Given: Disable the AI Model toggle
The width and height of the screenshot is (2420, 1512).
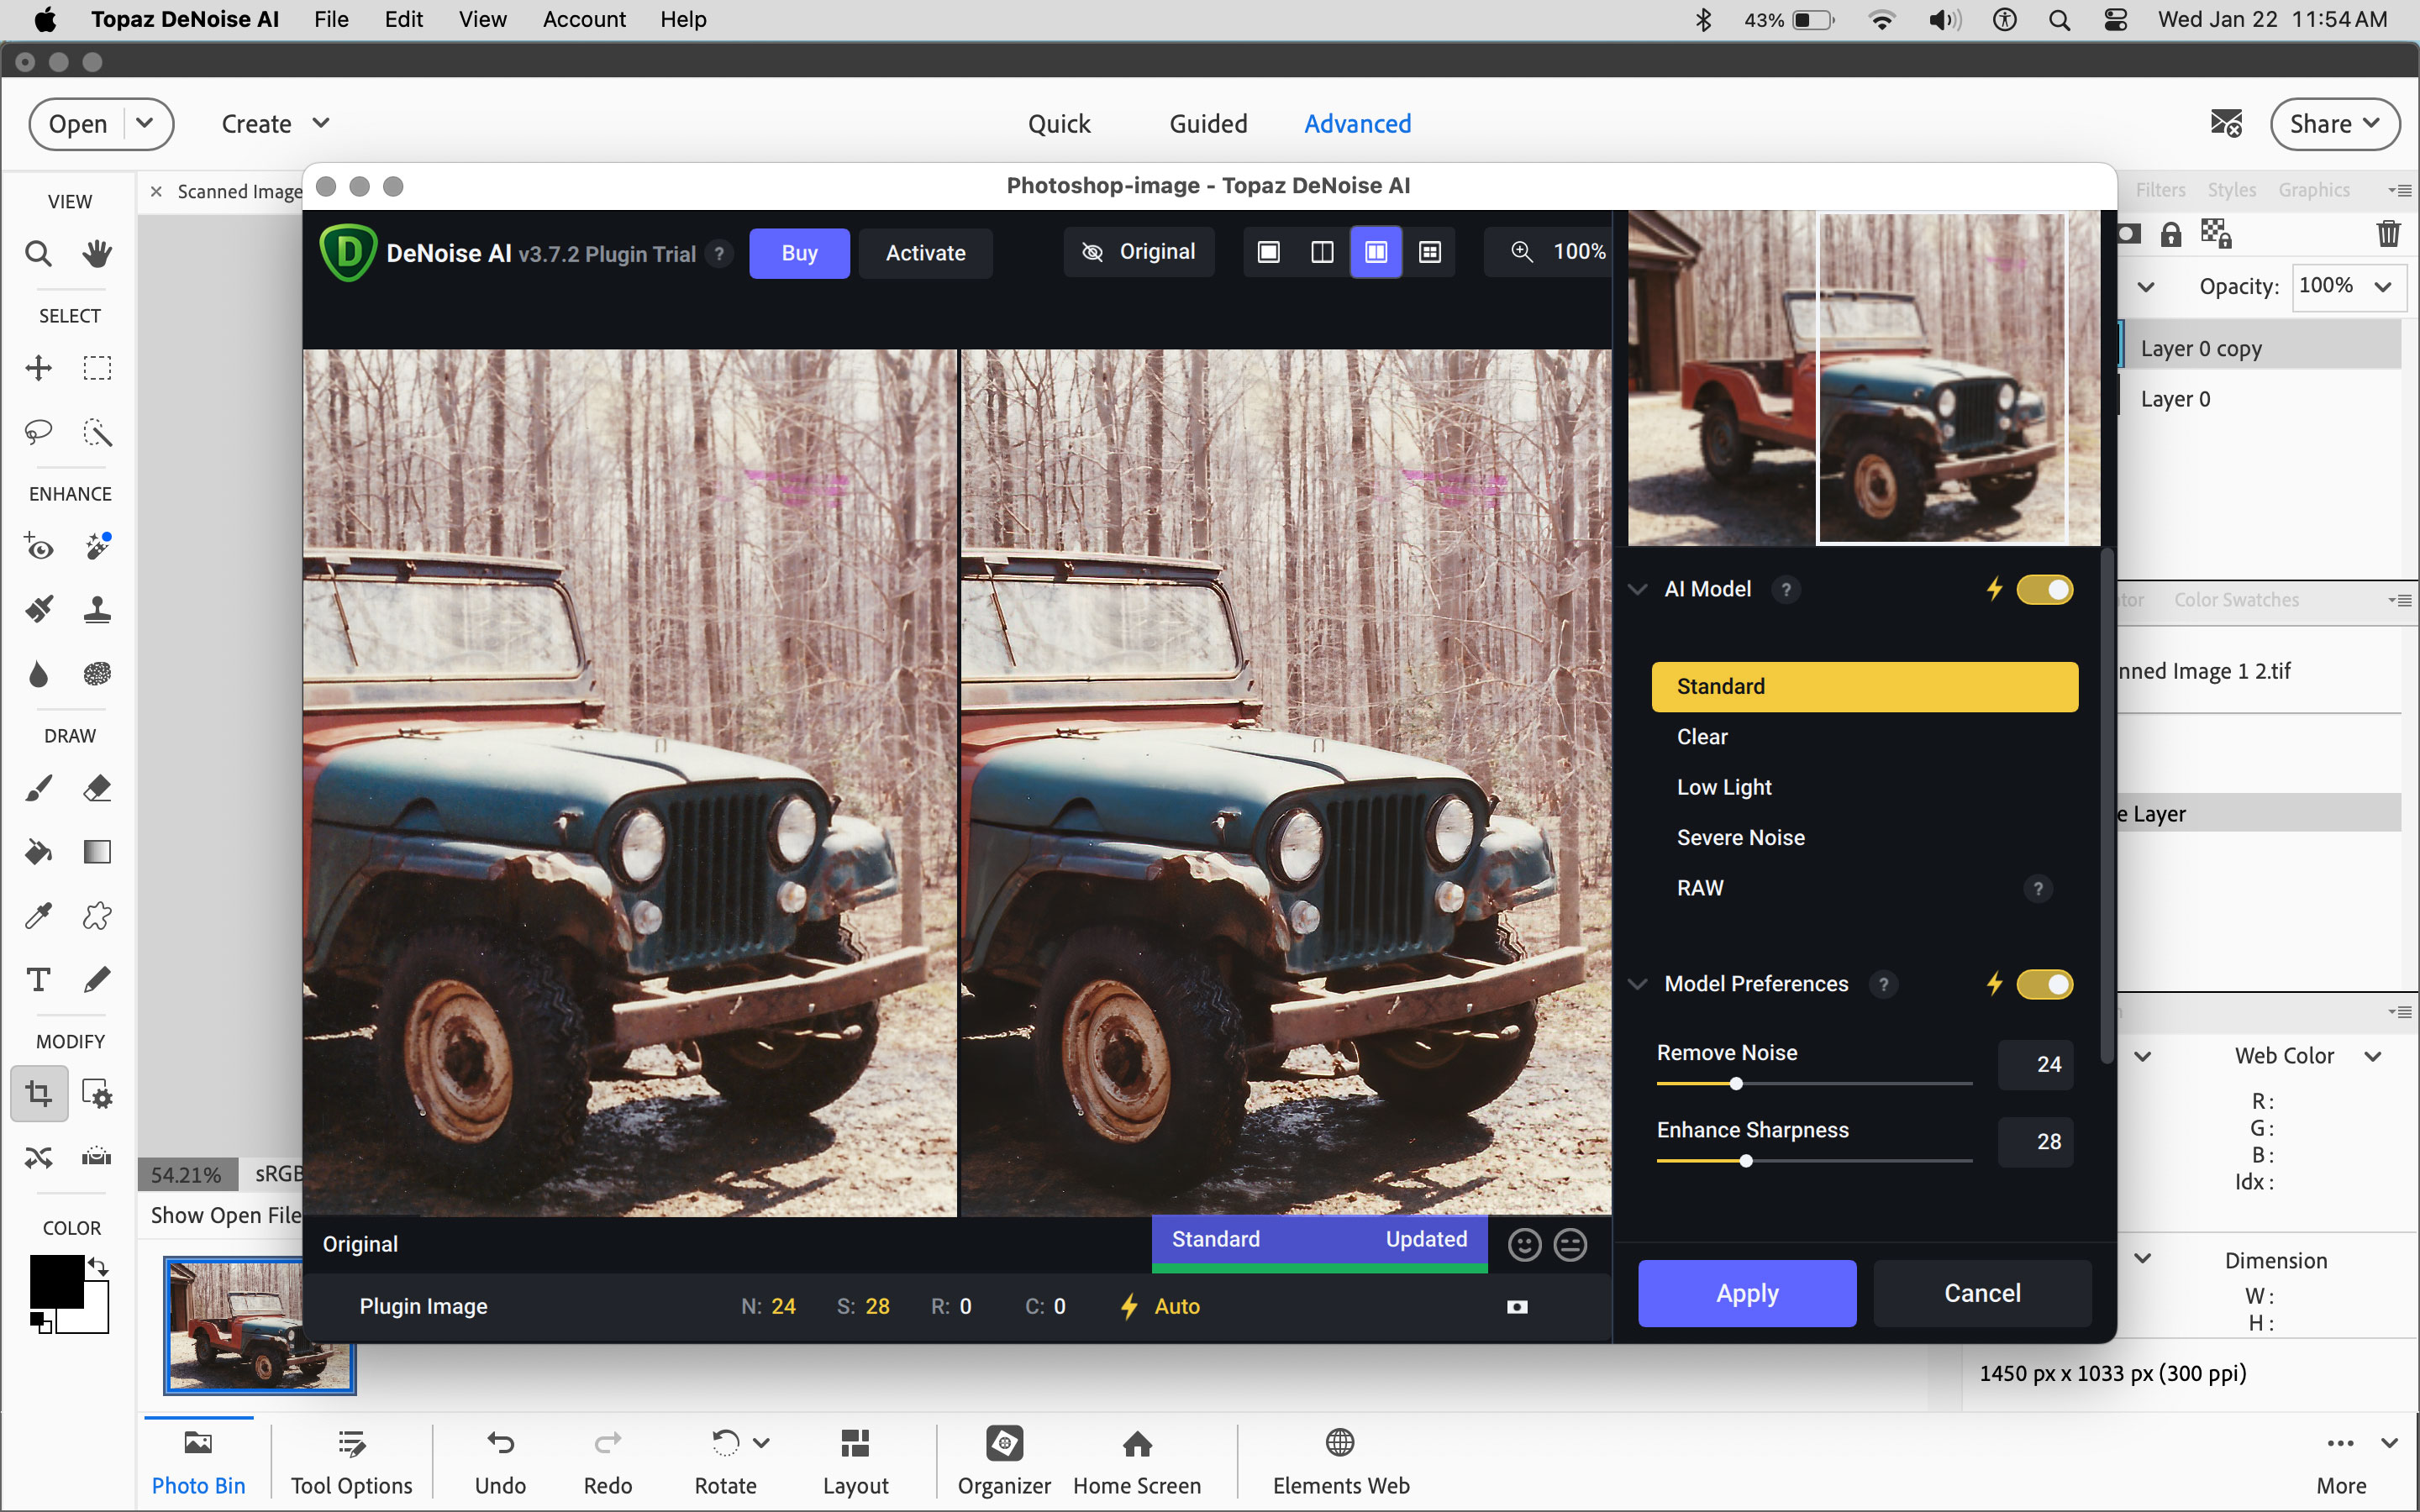Looking at the screenshot, I should pos(2045,589).
